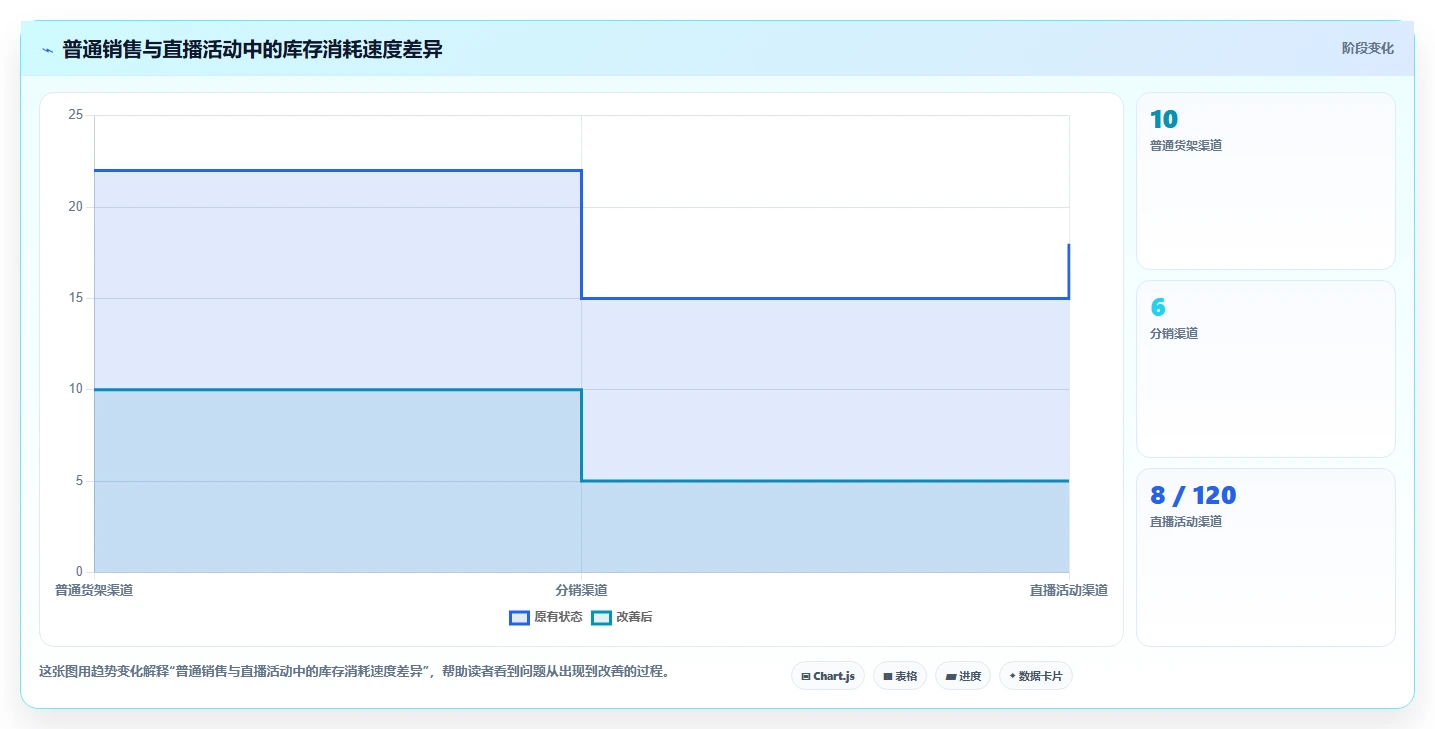Image resolution: width=1435 pixels, height=729 pixels.
Task: Click the 改善后 legend label
Action: 634,618
